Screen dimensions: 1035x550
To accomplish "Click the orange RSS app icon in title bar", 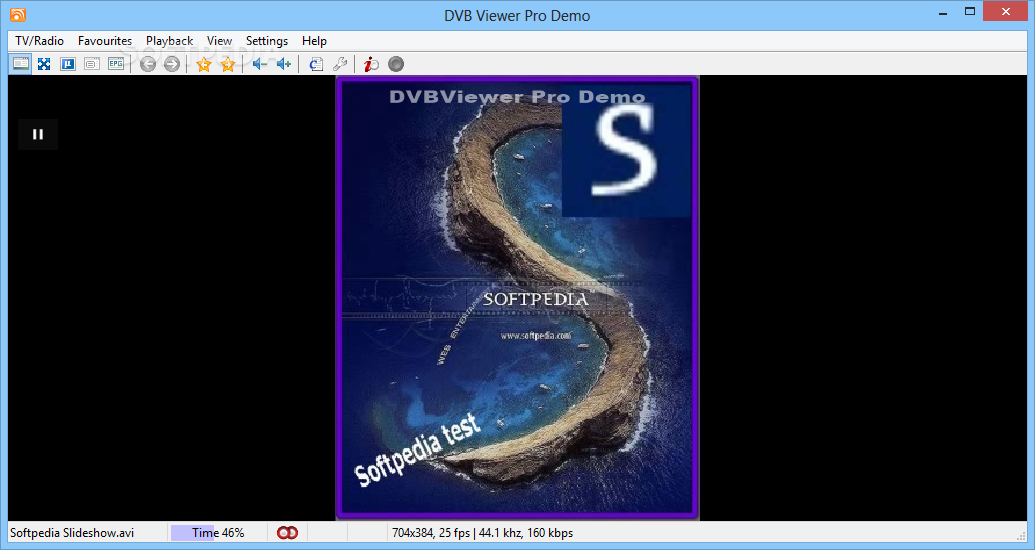I will (18, 15).
